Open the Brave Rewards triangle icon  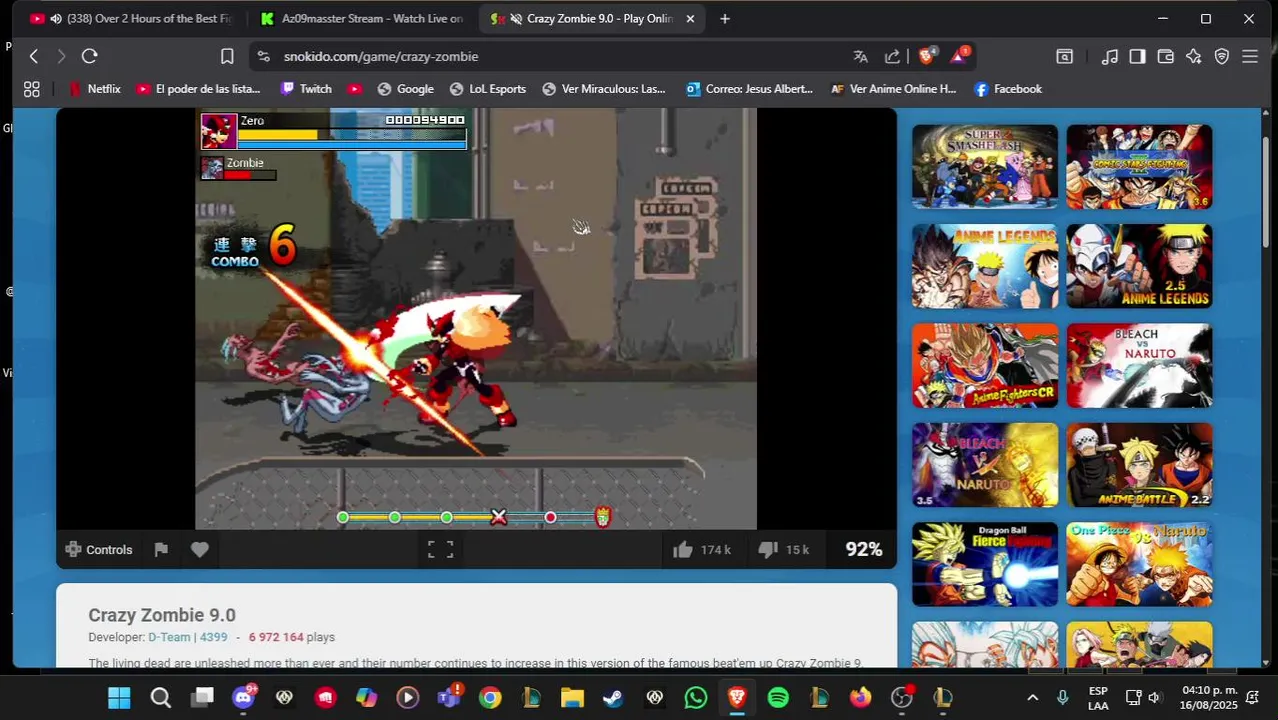pos(958,56)
